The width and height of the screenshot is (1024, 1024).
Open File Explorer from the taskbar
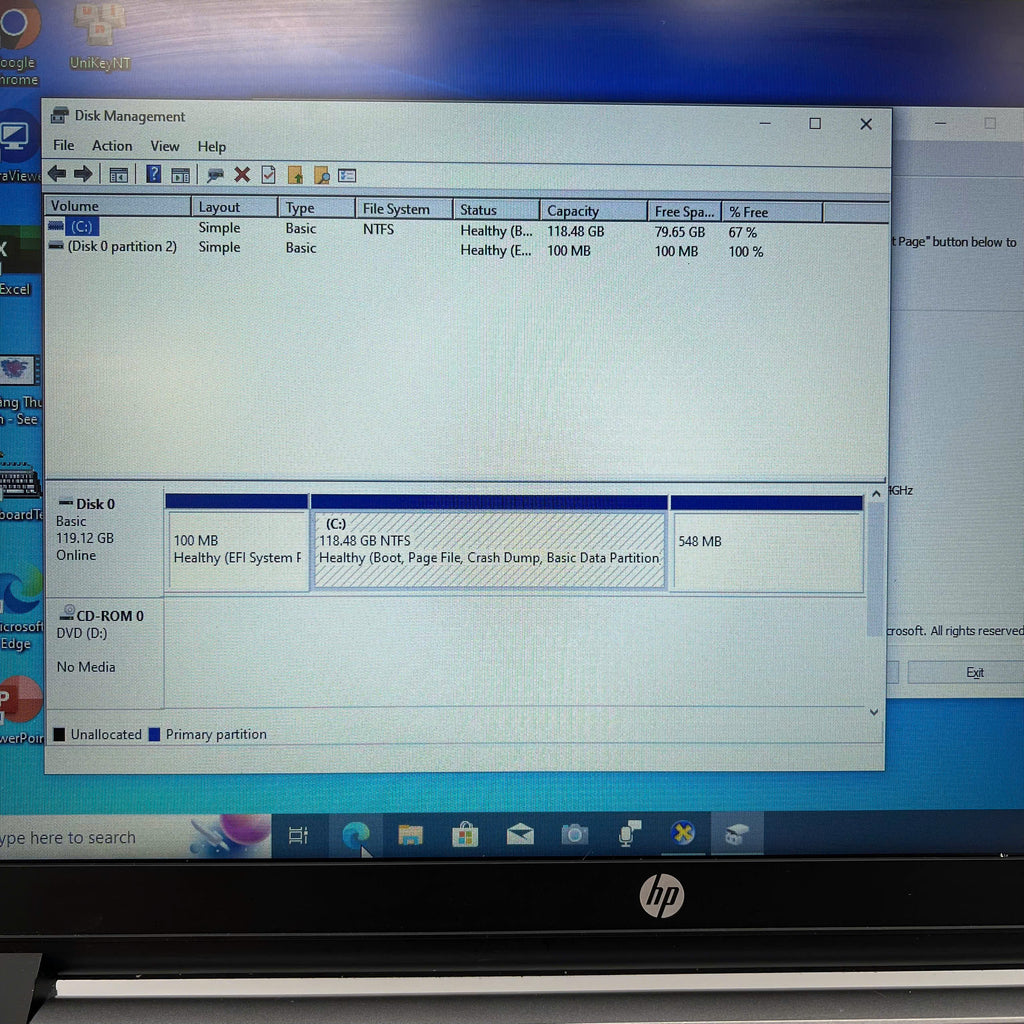click(410, 835)
